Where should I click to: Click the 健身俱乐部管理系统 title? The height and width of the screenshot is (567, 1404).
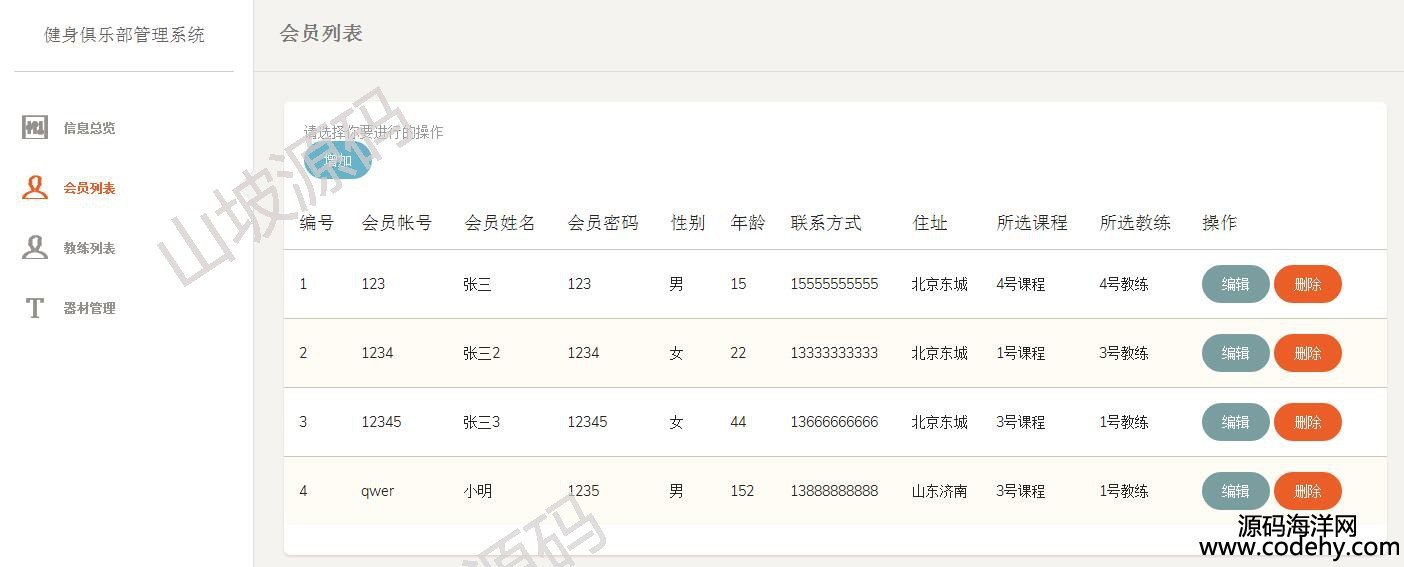124,35
